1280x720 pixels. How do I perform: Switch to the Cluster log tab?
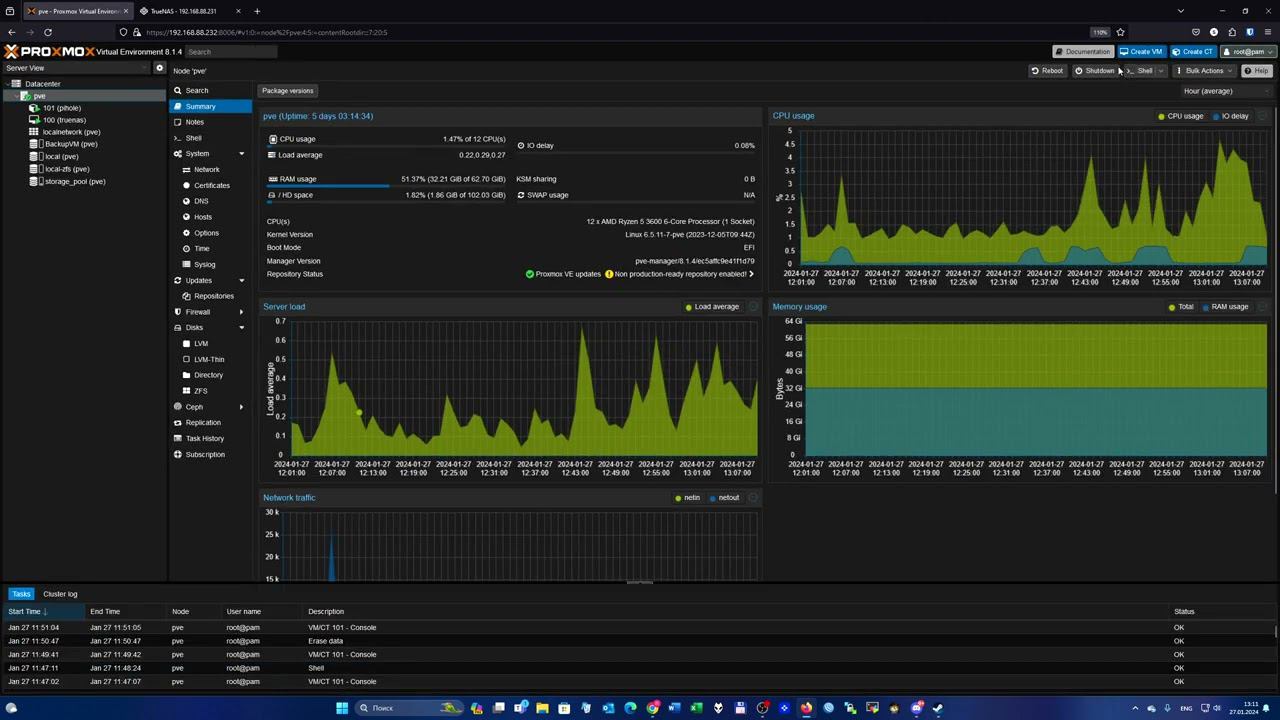tap(60, 594)
